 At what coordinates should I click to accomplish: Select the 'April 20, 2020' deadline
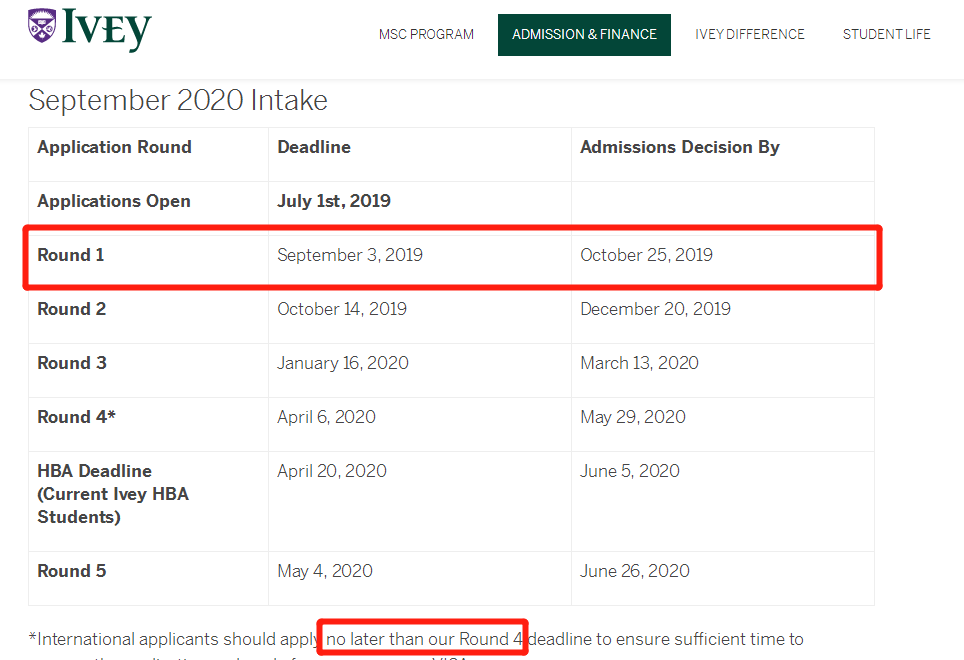click(x=332, y=471)
